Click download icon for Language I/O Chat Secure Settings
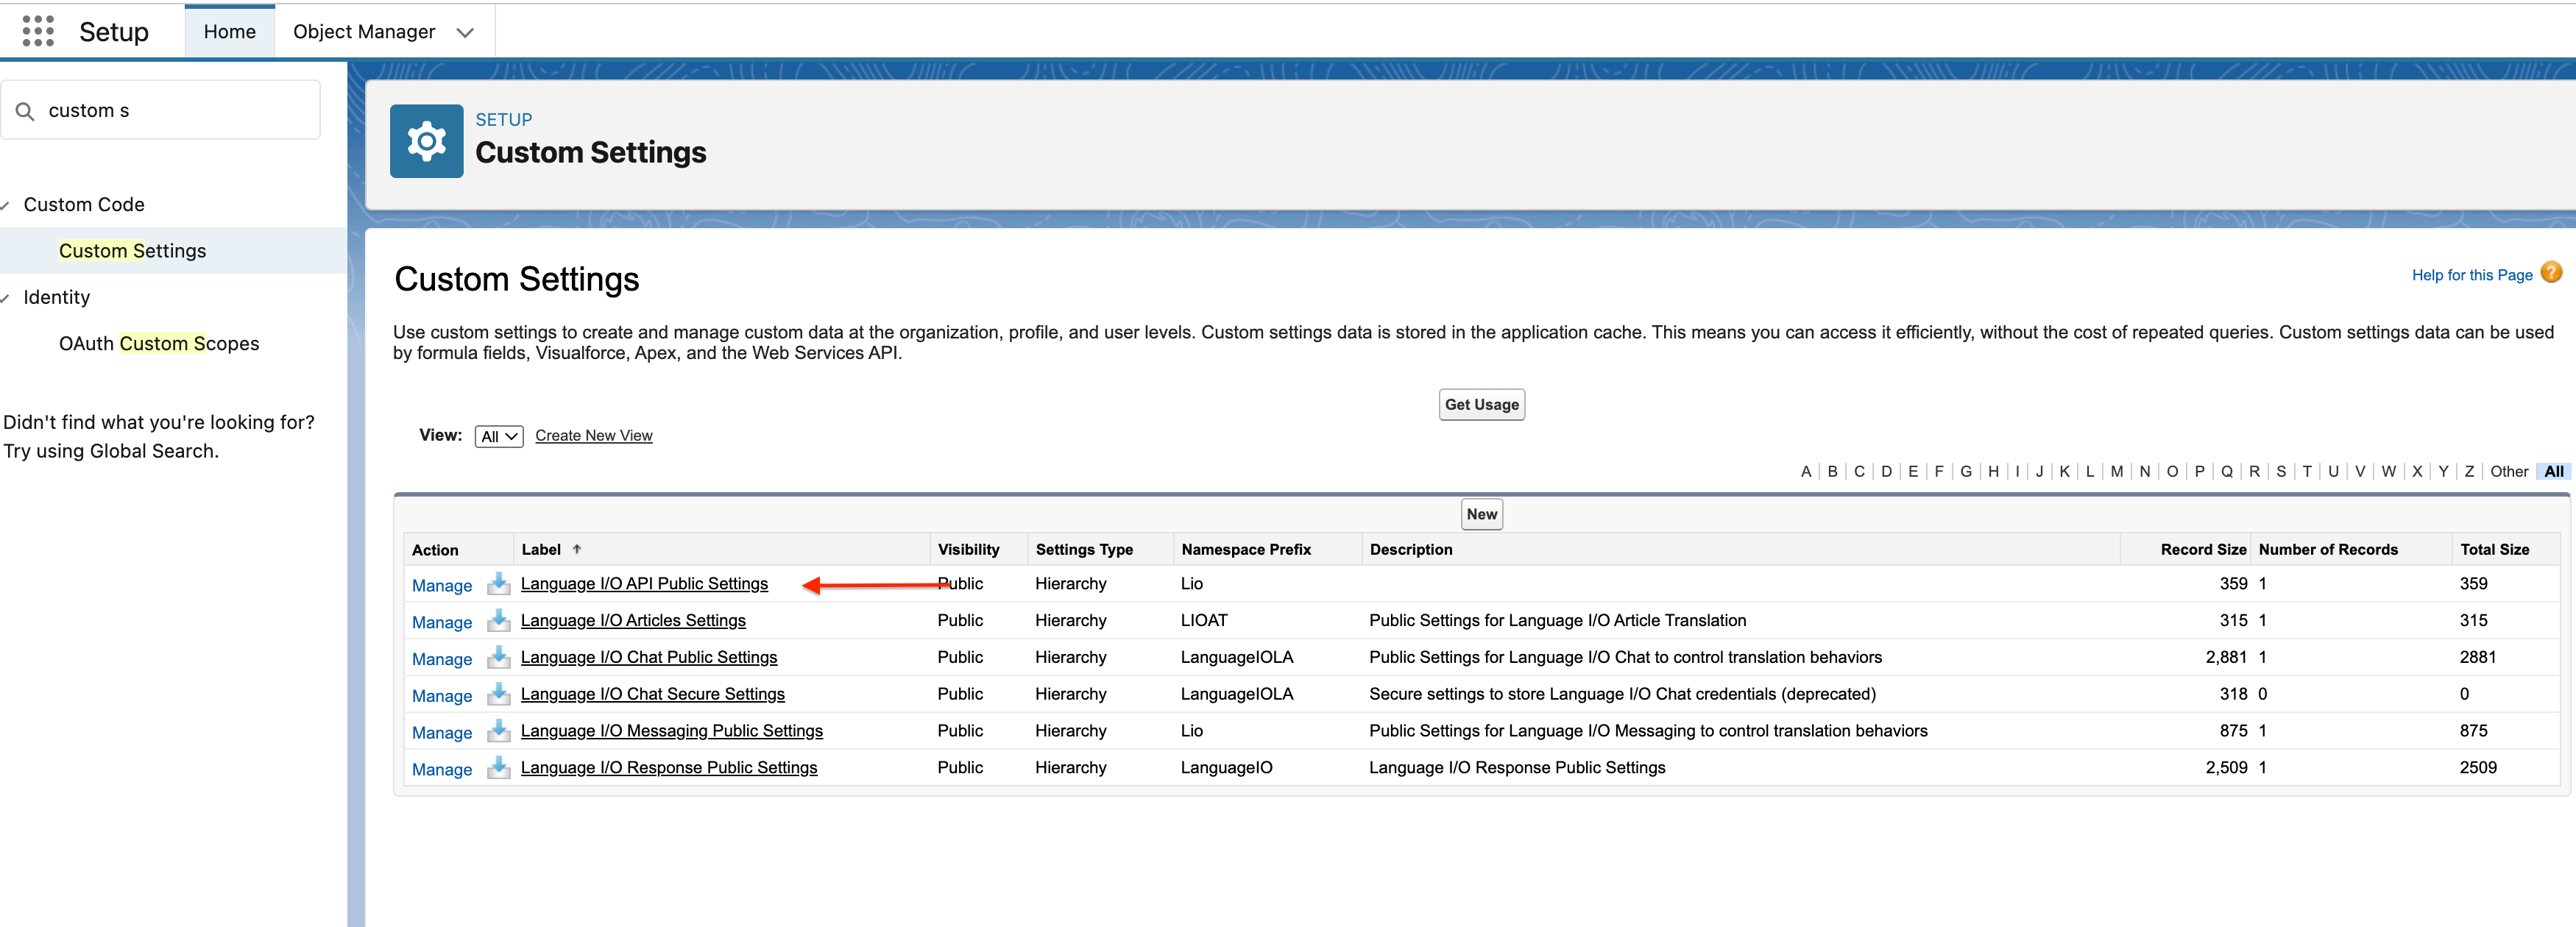 [x=498, y=694]
